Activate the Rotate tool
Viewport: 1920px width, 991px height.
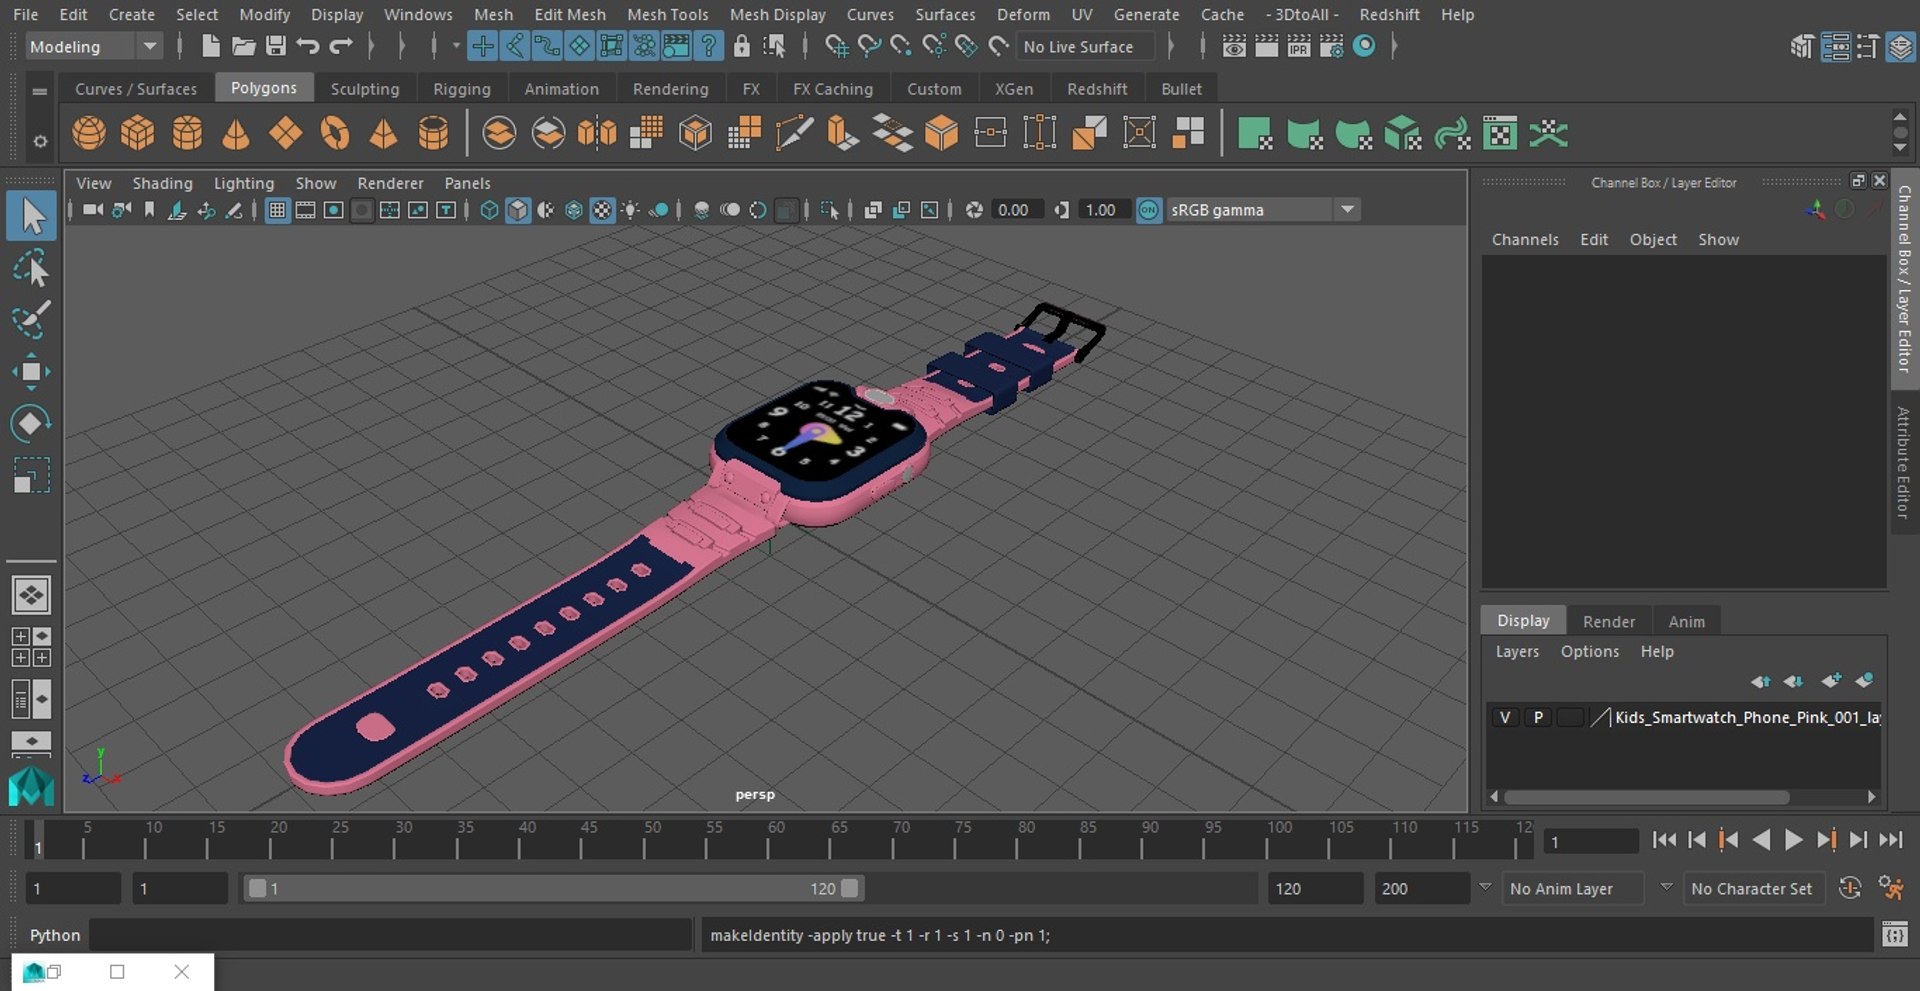click(31, 423)
